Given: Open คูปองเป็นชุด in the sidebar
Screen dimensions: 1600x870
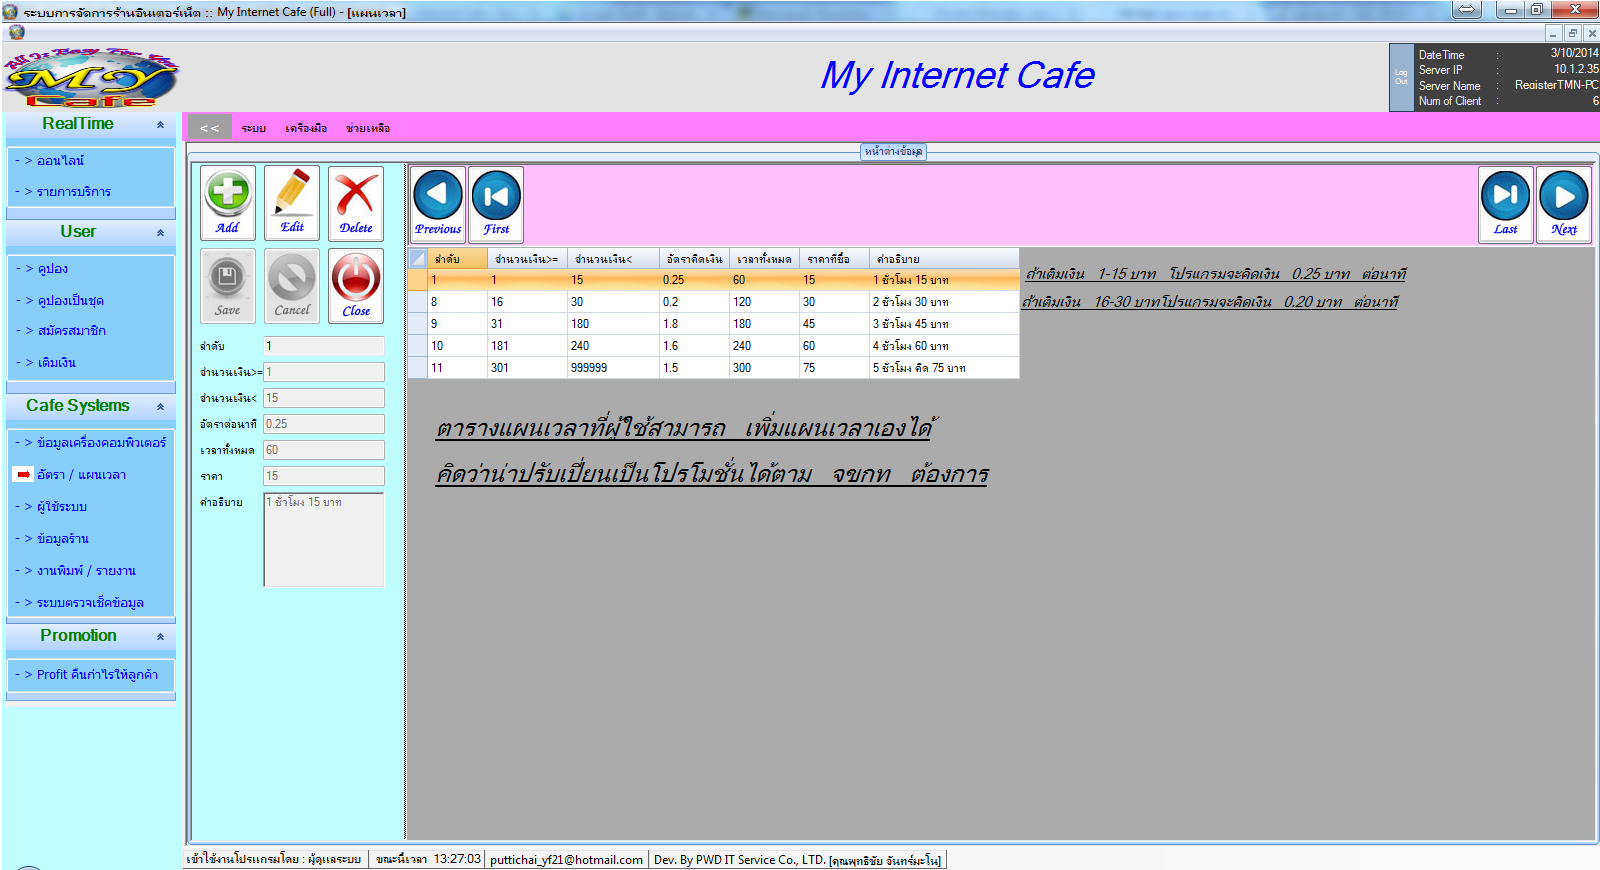Looking at the screenshot, I should (70, 301).
